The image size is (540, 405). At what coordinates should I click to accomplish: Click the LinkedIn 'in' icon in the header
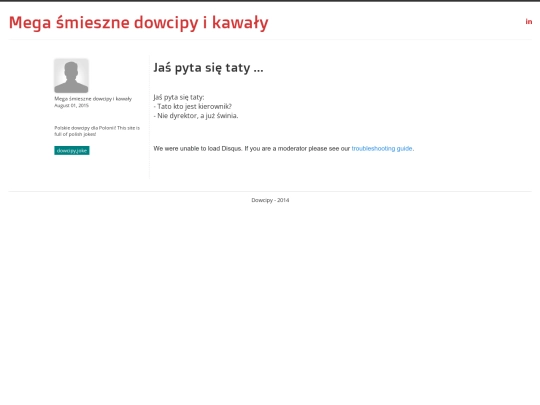click(x=529, y=22)
